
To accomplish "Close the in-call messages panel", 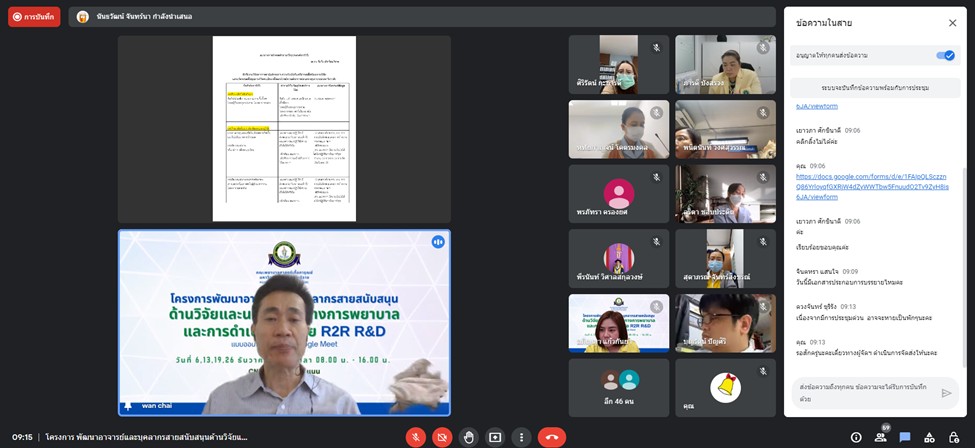I will click(x=952, y=23).
